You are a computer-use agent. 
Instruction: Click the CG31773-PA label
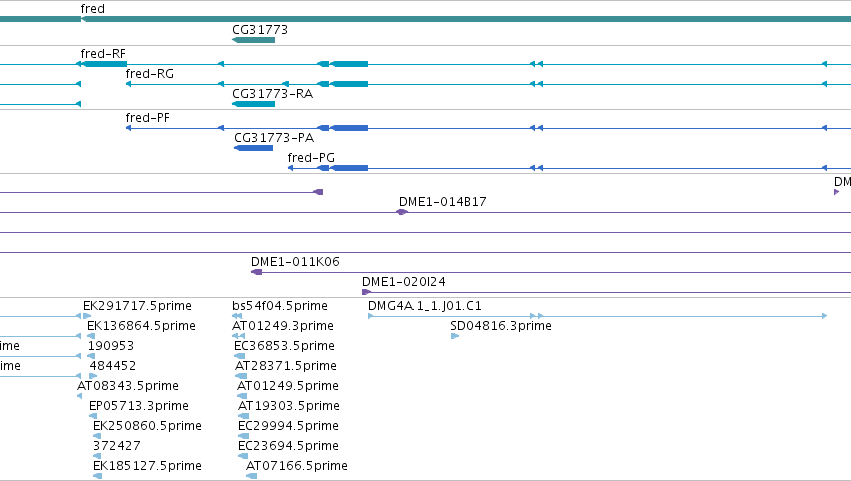coord(274,138)
